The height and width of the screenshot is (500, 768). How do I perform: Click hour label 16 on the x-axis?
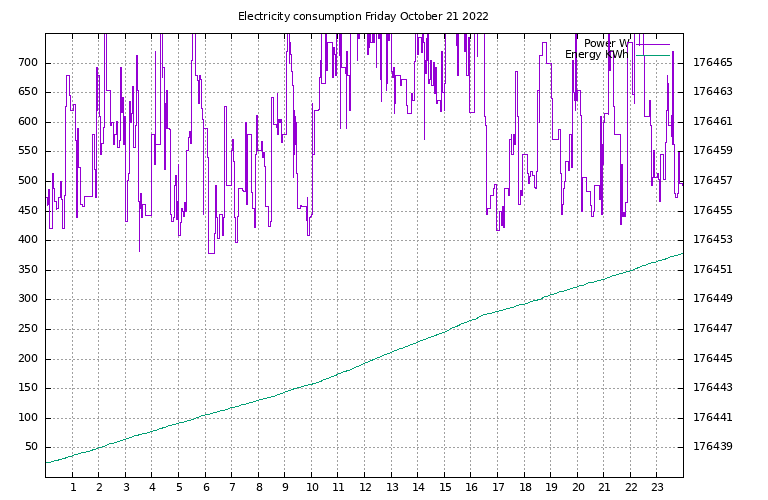471,487
